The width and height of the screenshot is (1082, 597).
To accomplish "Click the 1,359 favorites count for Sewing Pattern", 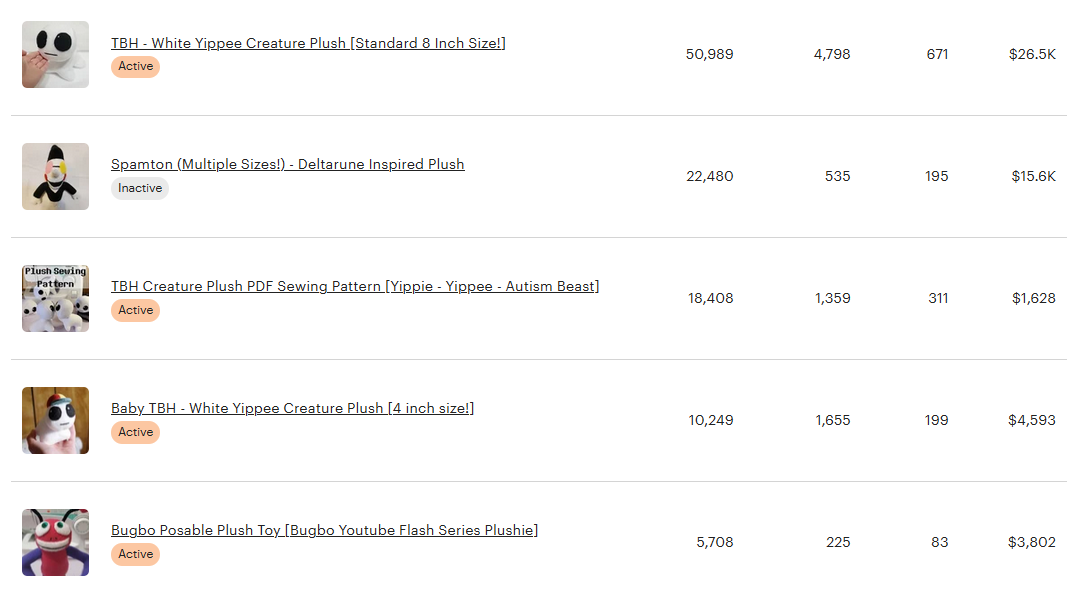I will coord(832,298).
